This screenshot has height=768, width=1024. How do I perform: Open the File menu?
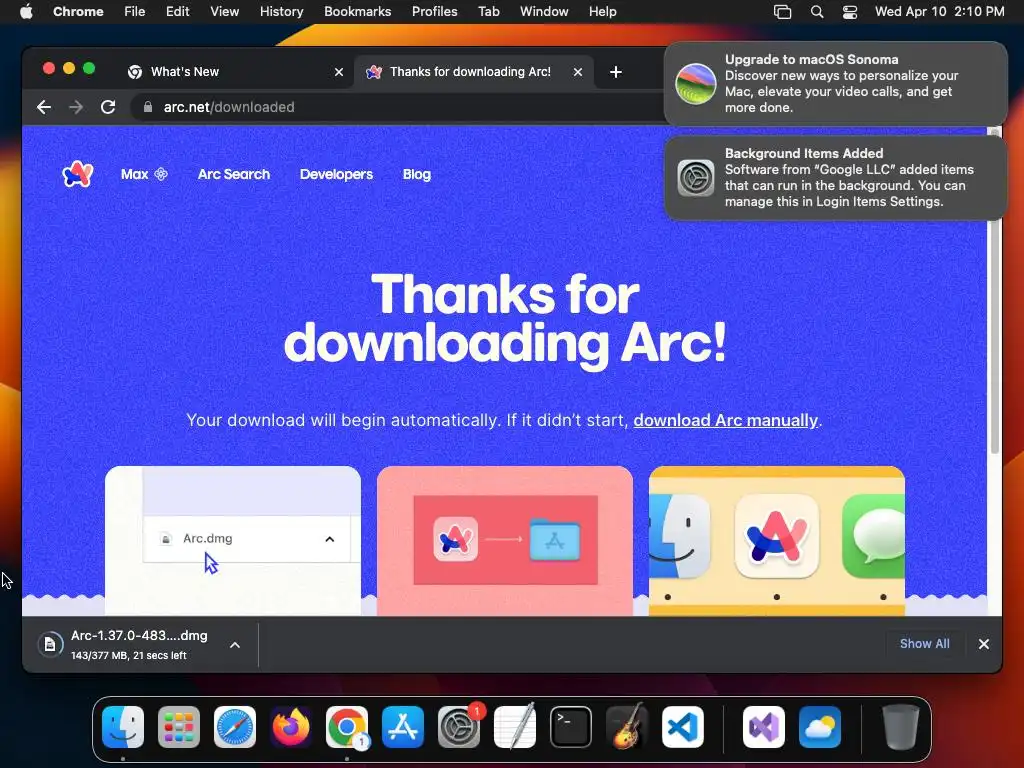coord(135,11)
